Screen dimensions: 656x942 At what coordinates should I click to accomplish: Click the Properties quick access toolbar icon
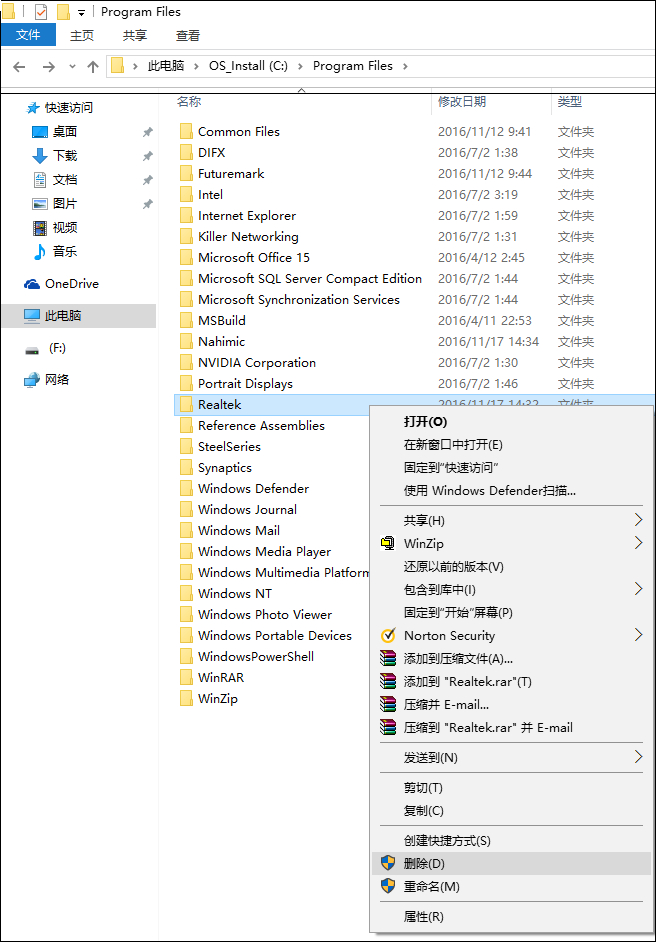pyautogui.click(x=41, y=11)
